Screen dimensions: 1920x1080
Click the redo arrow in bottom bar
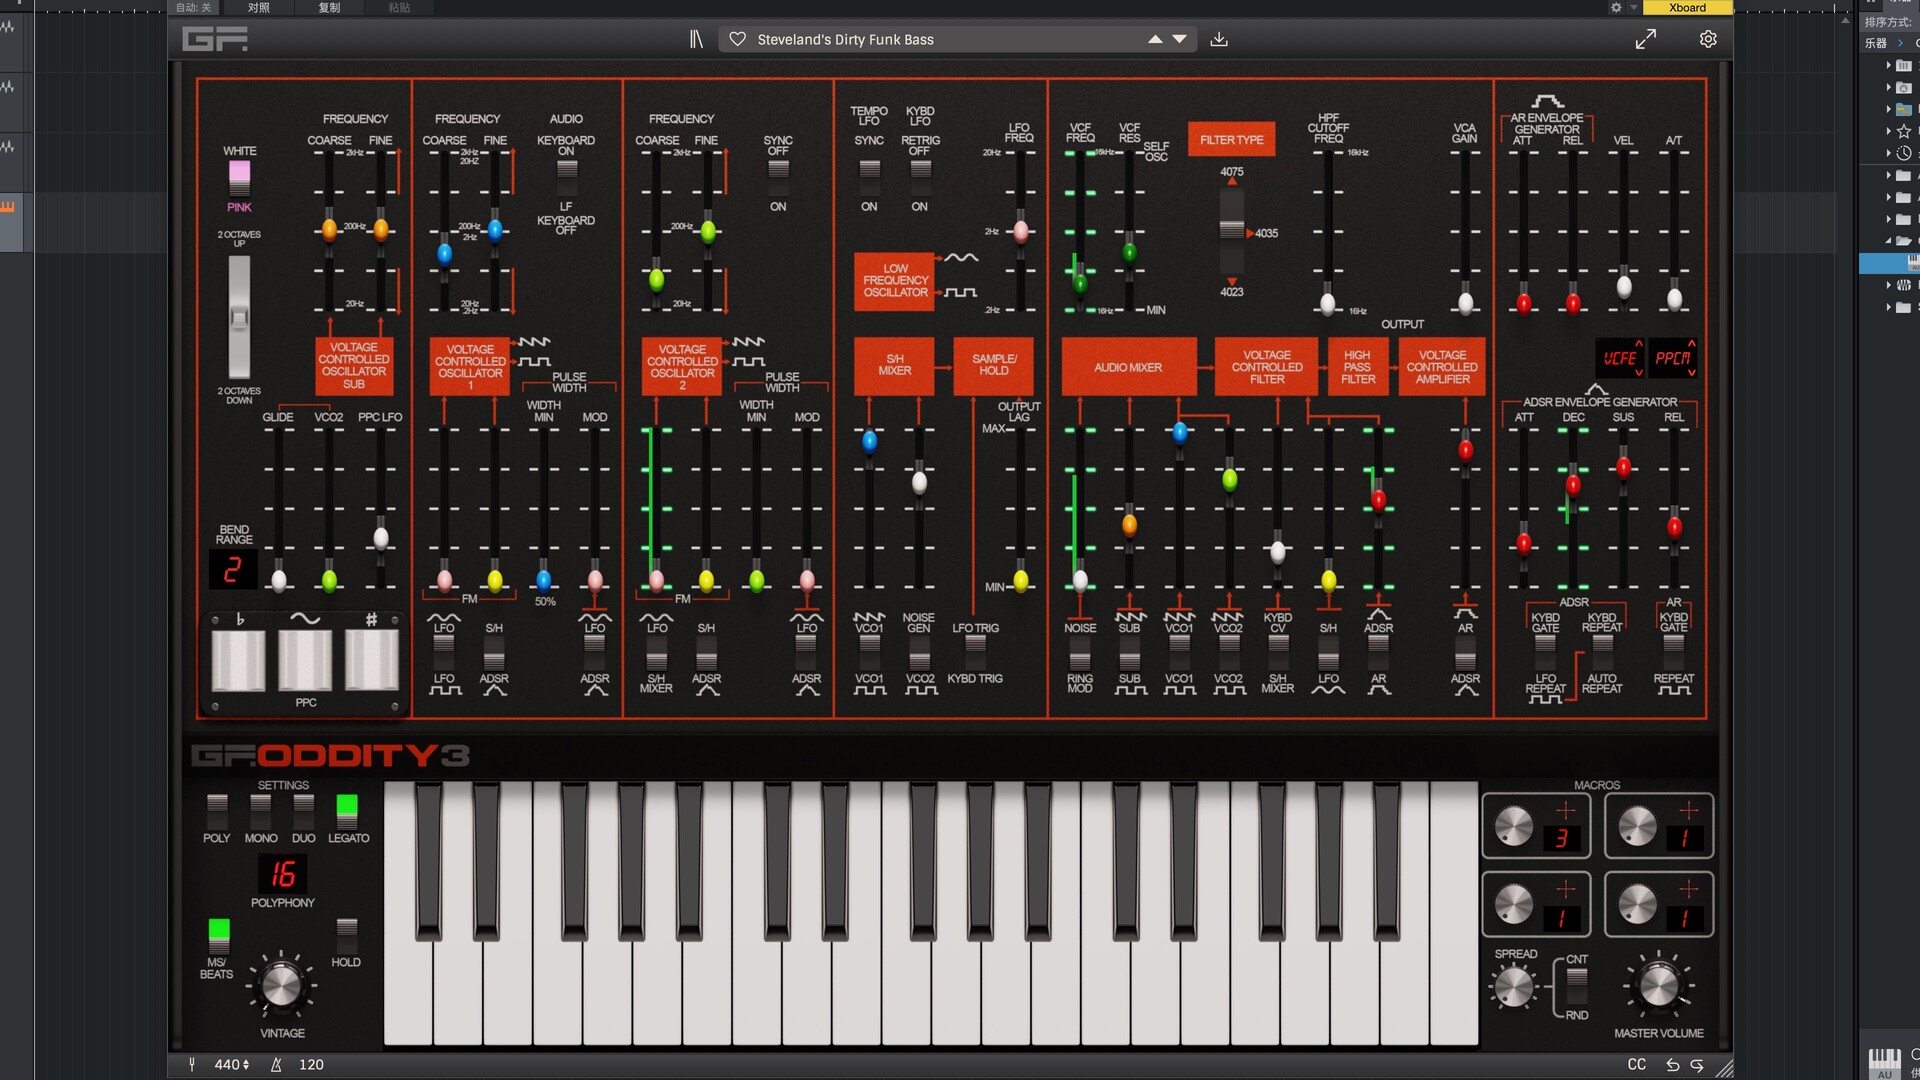[1697, 1065]
